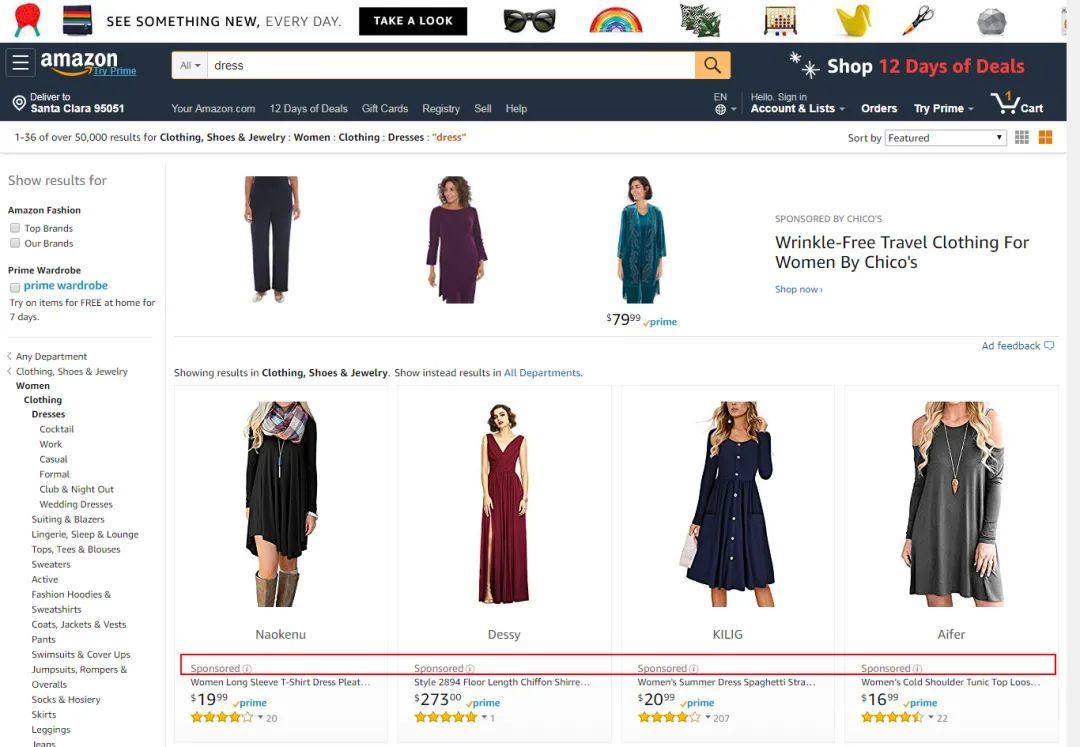Select Casual dresses category
Screen dimensions: 1080x747
[x=53, y=459]
